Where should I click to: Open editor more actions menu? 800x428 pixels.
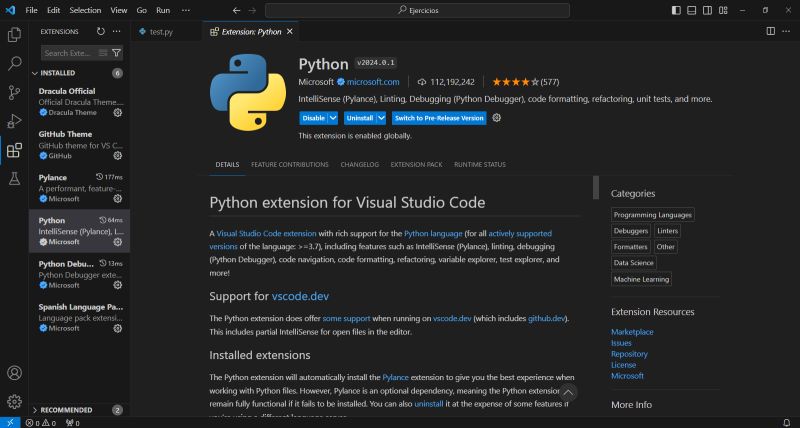coord(786,32)
